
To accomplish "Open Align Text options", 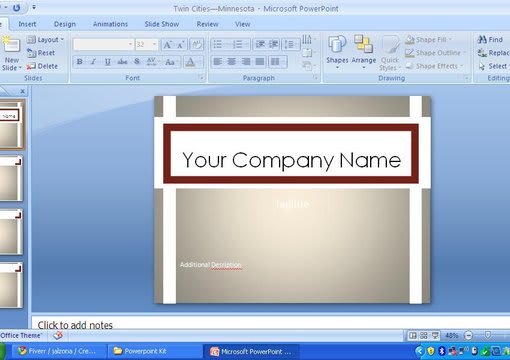I will pyautogui.click(x=308, y=53).
